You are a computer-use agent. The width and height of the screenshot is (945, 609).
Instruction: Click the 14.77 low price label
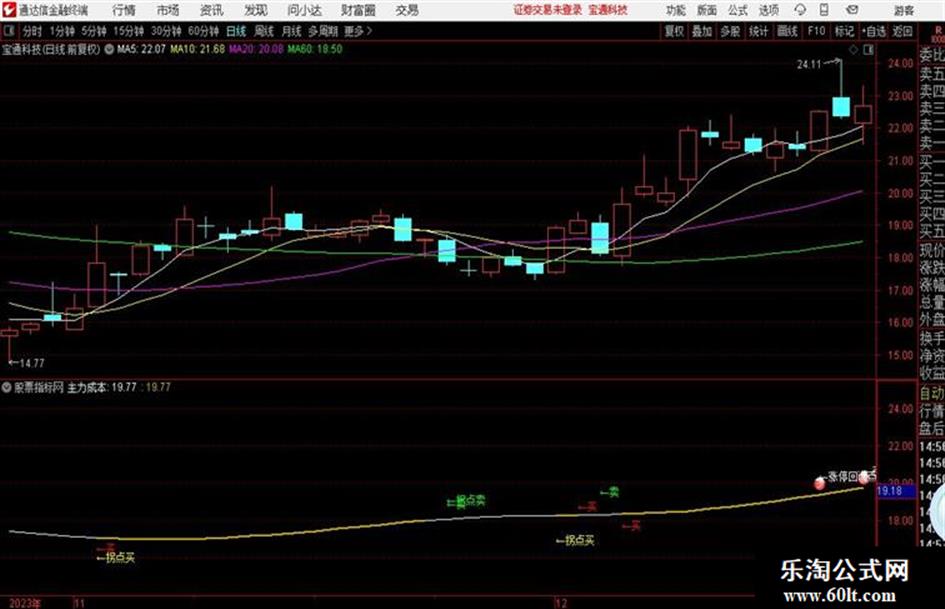coord(32,363)
